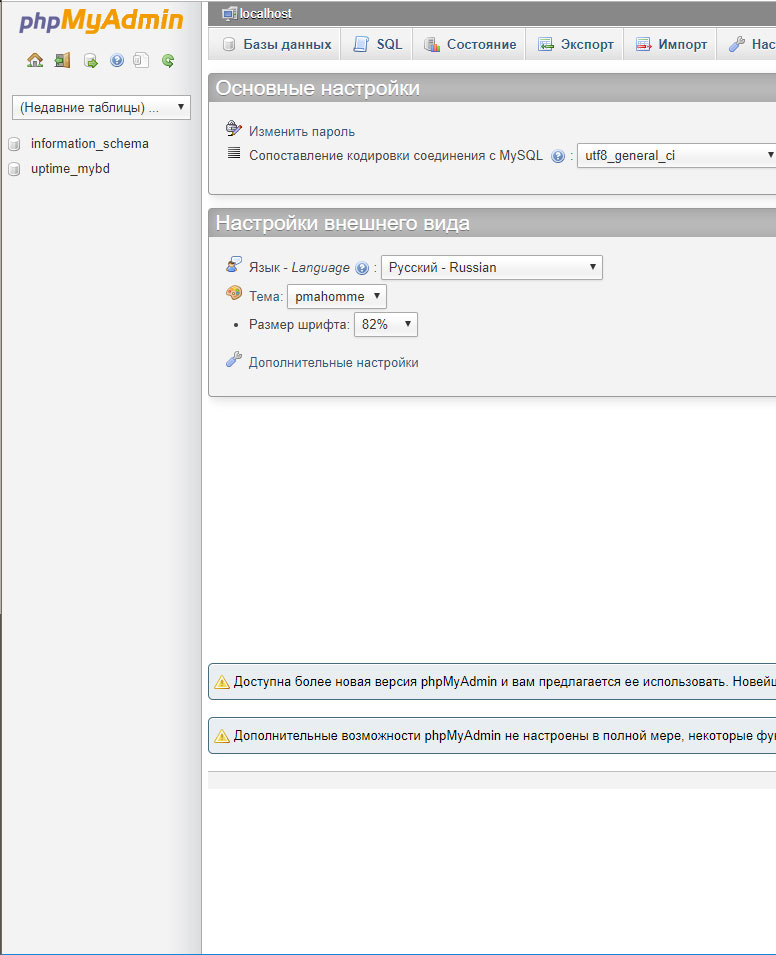
Task: Open the 82% font size dropdown
Action: tap(386, 324)
